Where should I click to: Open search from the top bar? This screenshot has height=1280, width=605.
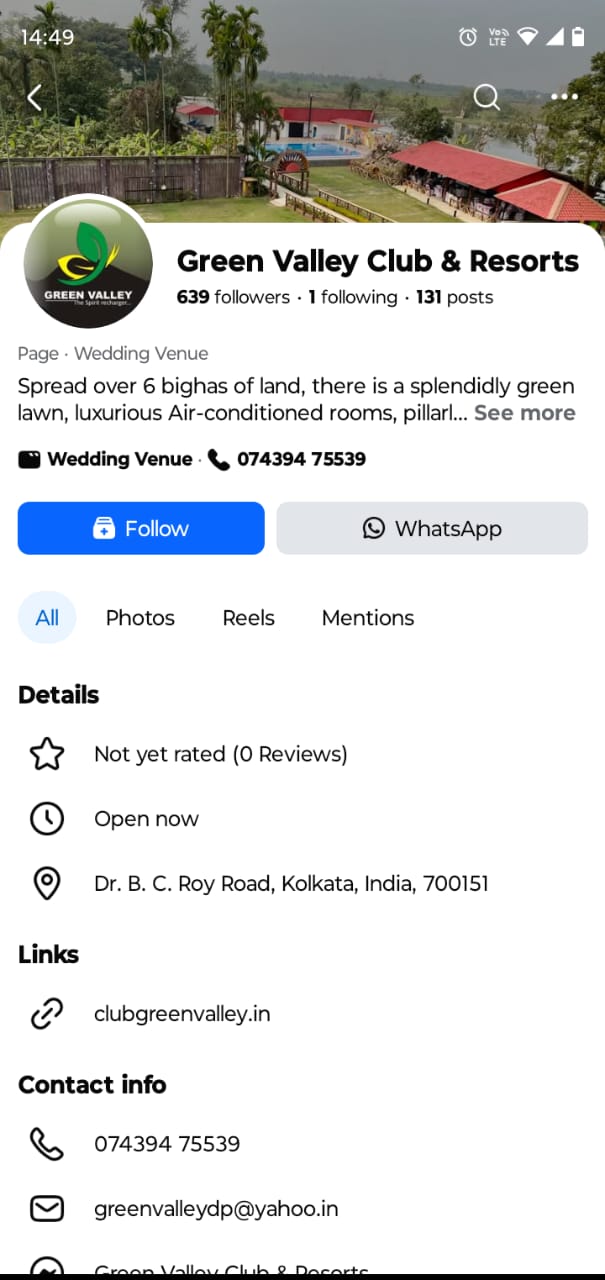point(486,97)
